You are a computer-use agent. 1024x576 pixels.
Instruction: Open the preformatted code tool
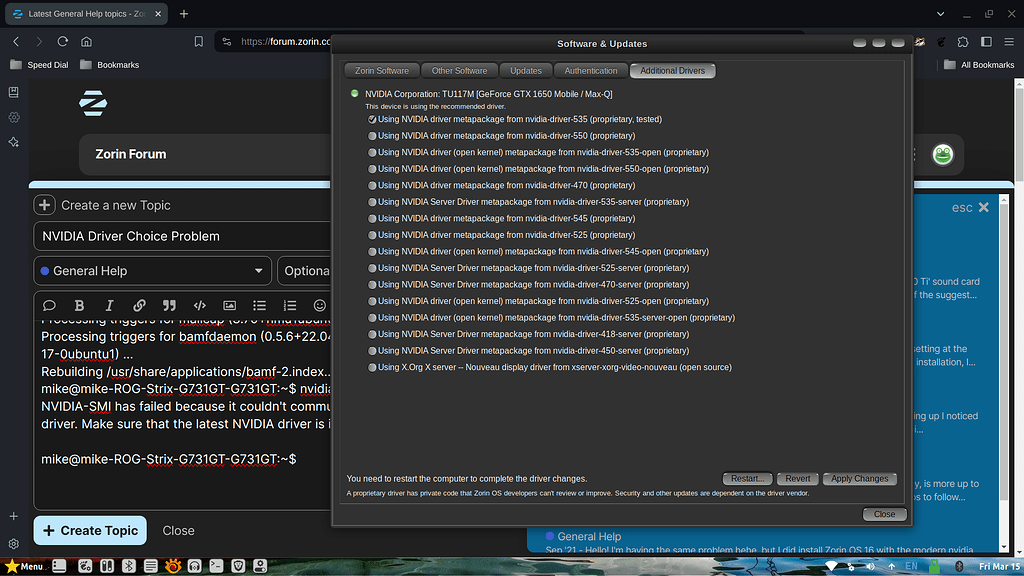199,305
